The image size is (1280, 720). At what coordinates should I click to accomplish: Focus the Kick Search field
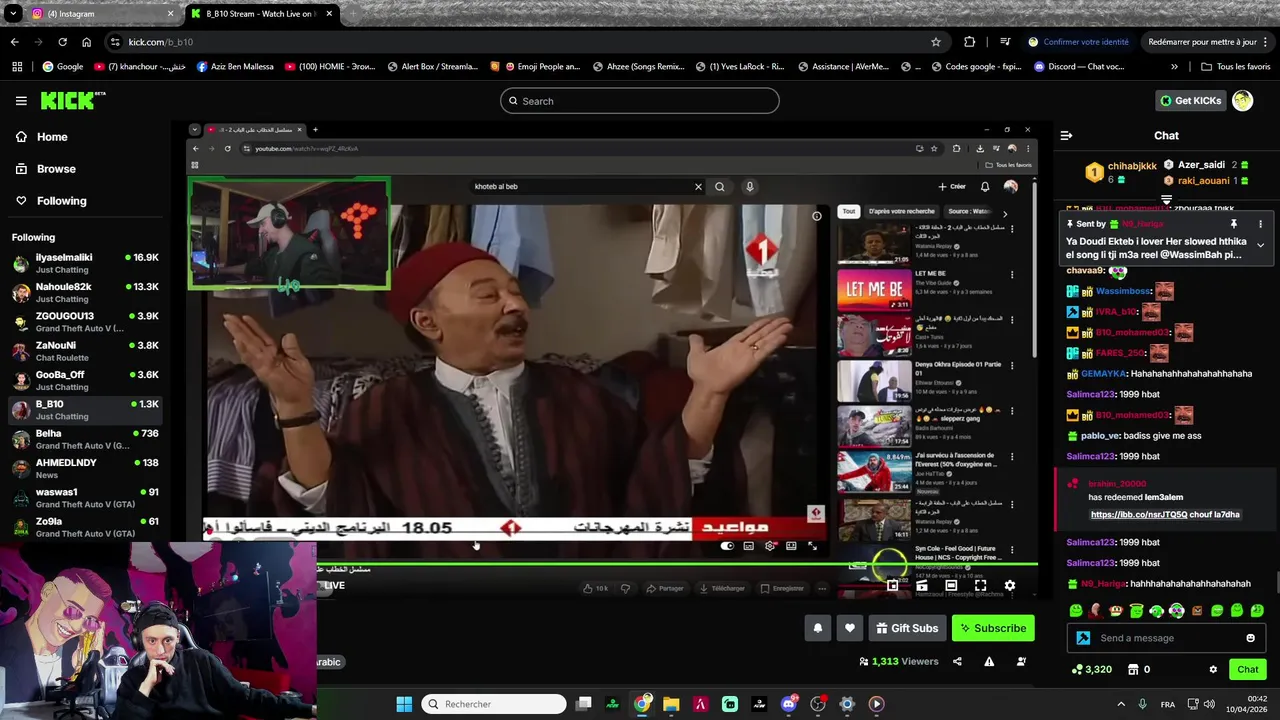pos(640,101)
